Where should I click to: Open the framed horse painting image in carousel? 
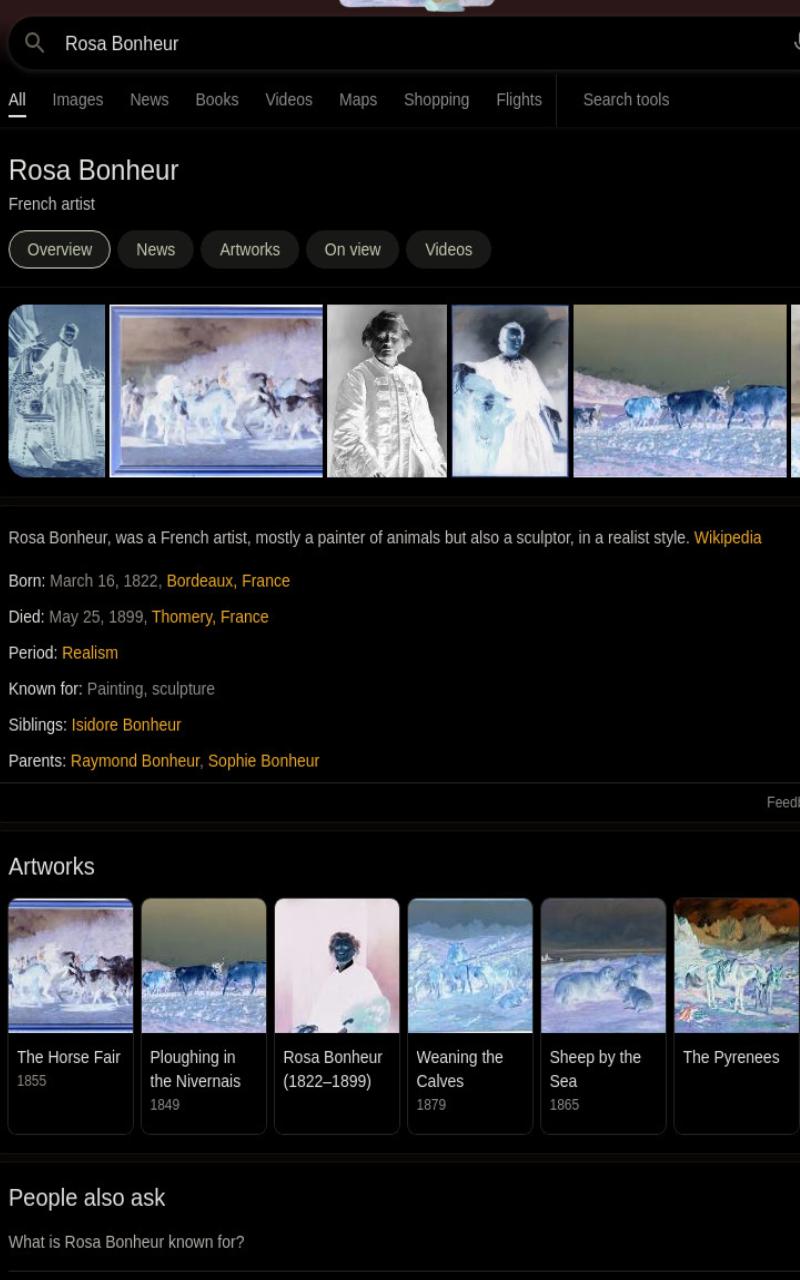coord(216,391)
